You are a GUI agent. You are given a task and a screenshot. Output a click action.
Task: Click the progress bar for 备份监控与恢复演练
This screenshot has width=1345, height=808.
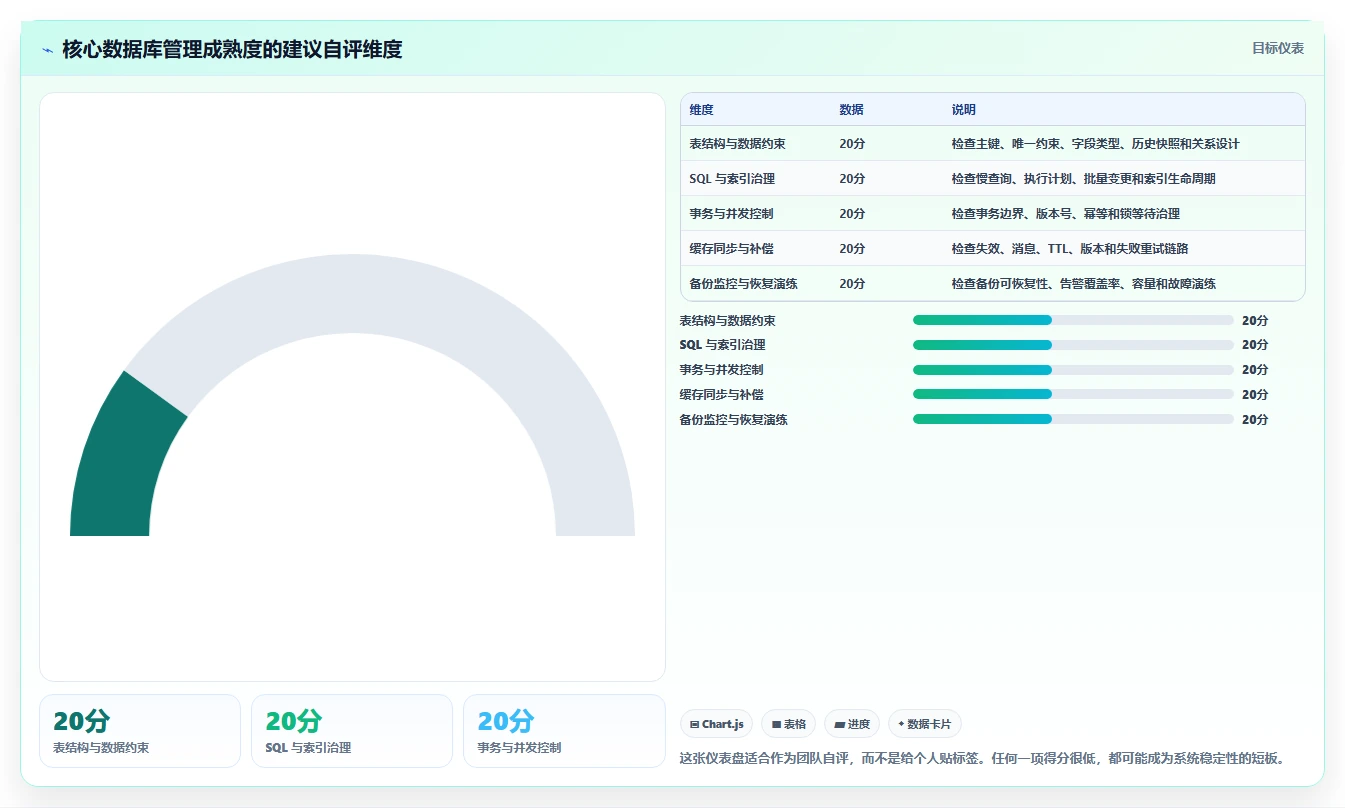point(1073,419)
